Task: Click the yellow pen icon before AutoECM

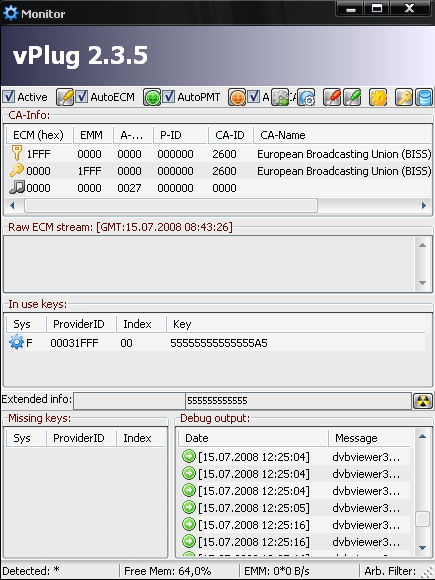Action: (x=65, y=98)
